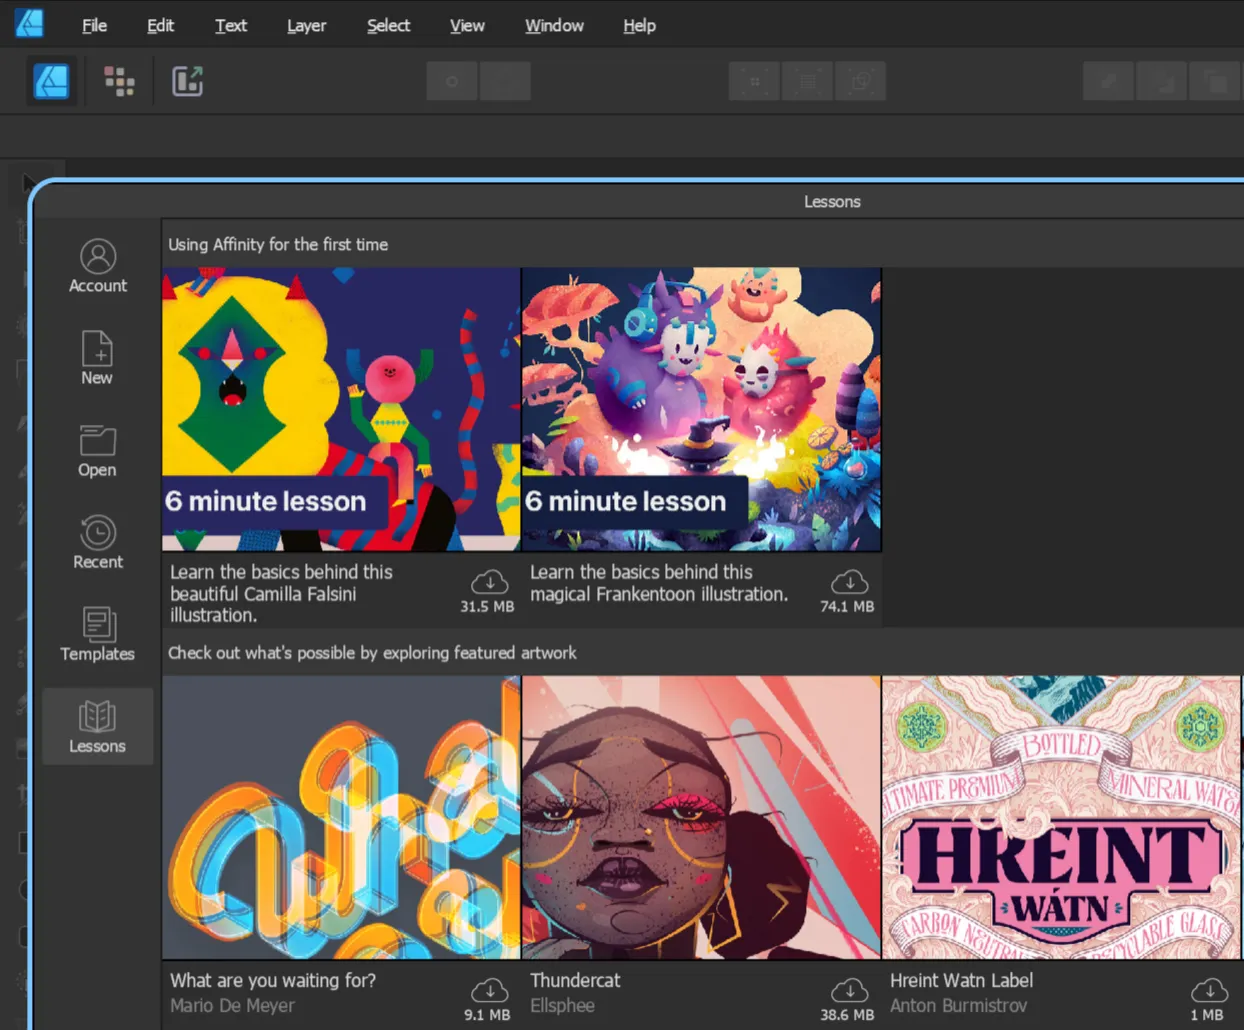This screenshot has width=1244, height=1030.
Task: Open the Select menu
Action: 388,25
